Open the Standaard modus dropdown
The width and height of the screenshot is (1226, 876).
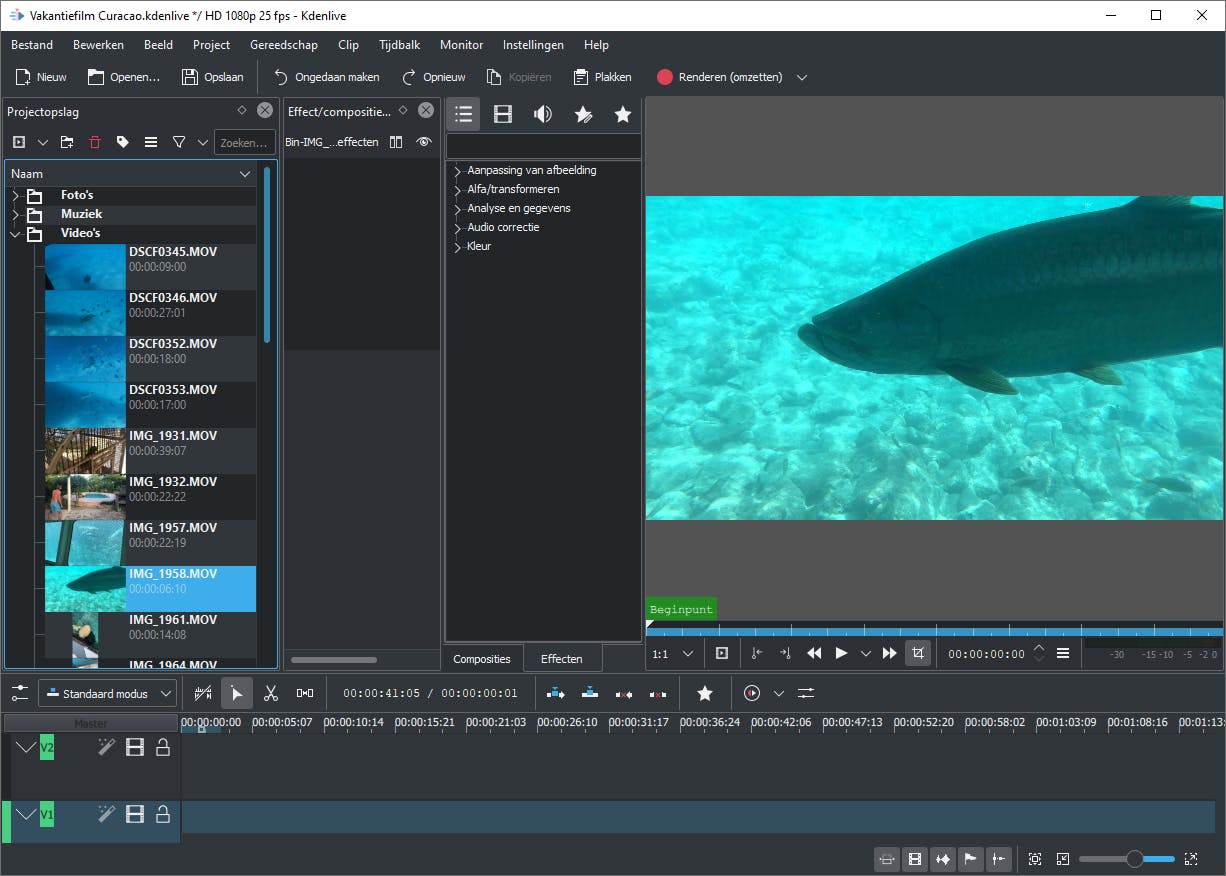[x=107, y=693]
